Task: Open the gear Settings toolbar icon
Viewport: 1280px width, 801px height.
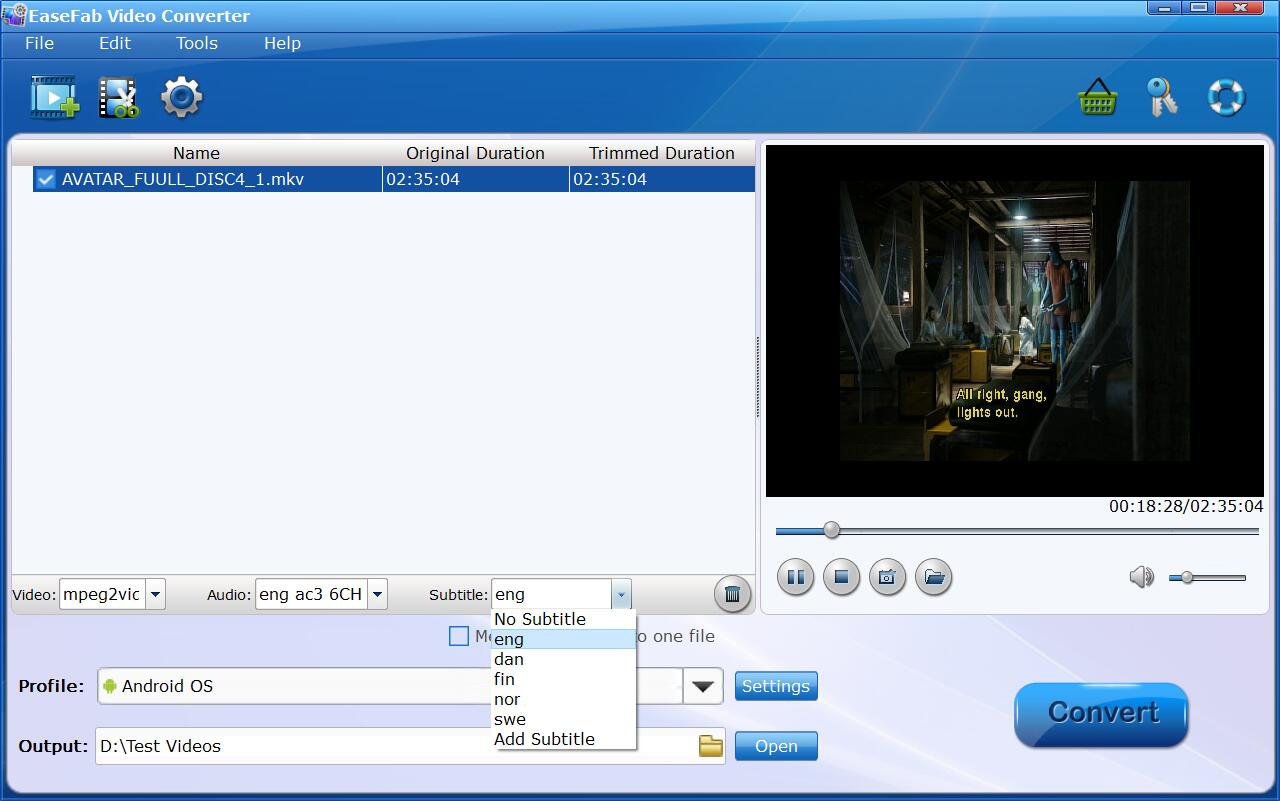Action: pyautogui.click(x=182, y=97)
